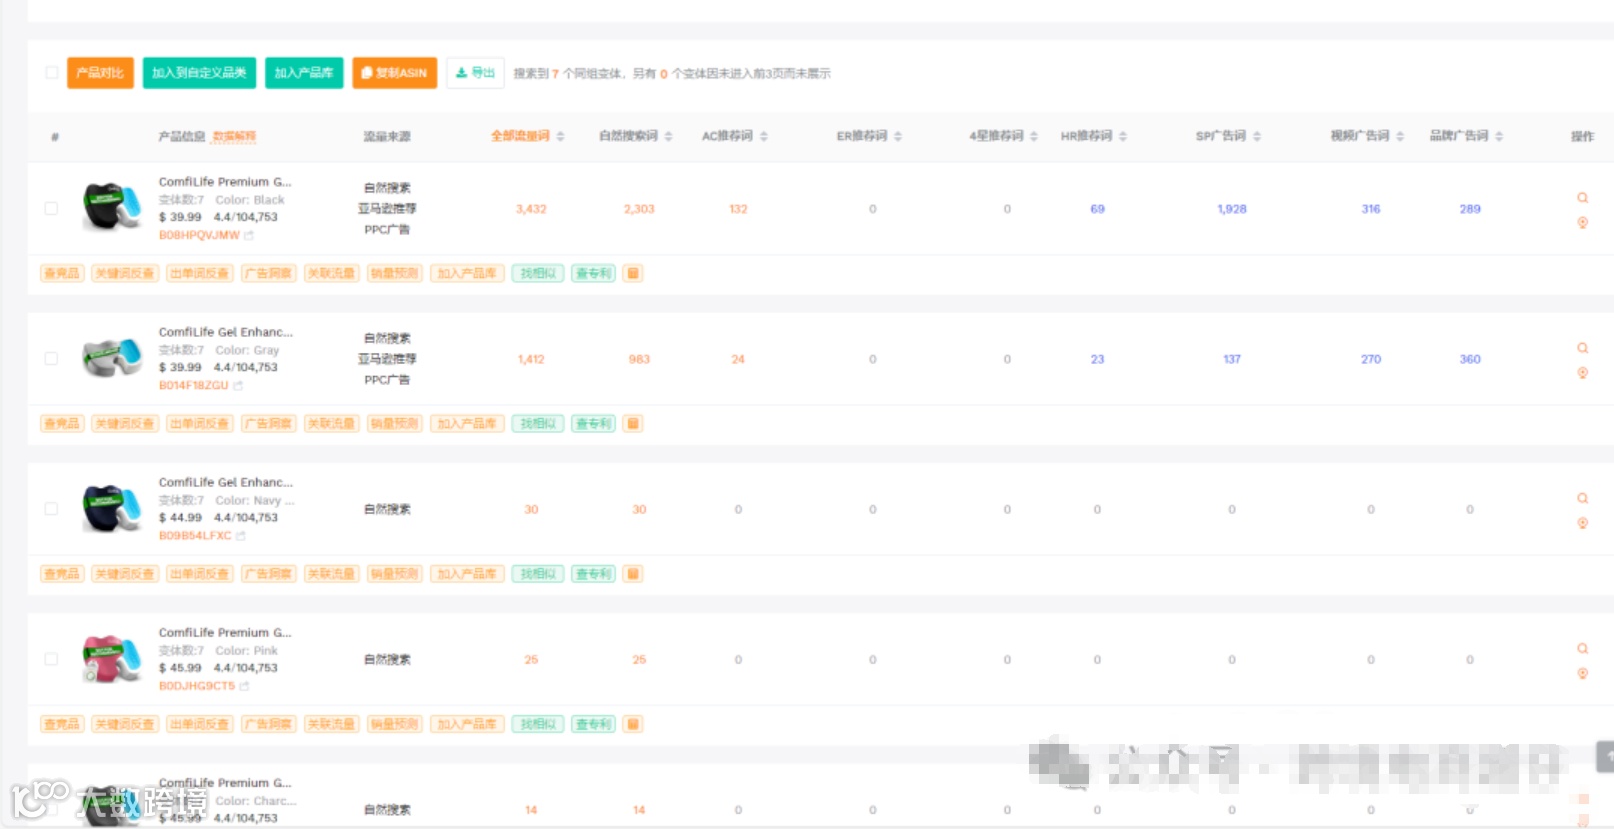Image resolution: width=1614 pixels, height=829 pixels.
Task: Select the checkbox for the Navy ComfiLife product
Action: pyautogui.click(x=51, y=508)
